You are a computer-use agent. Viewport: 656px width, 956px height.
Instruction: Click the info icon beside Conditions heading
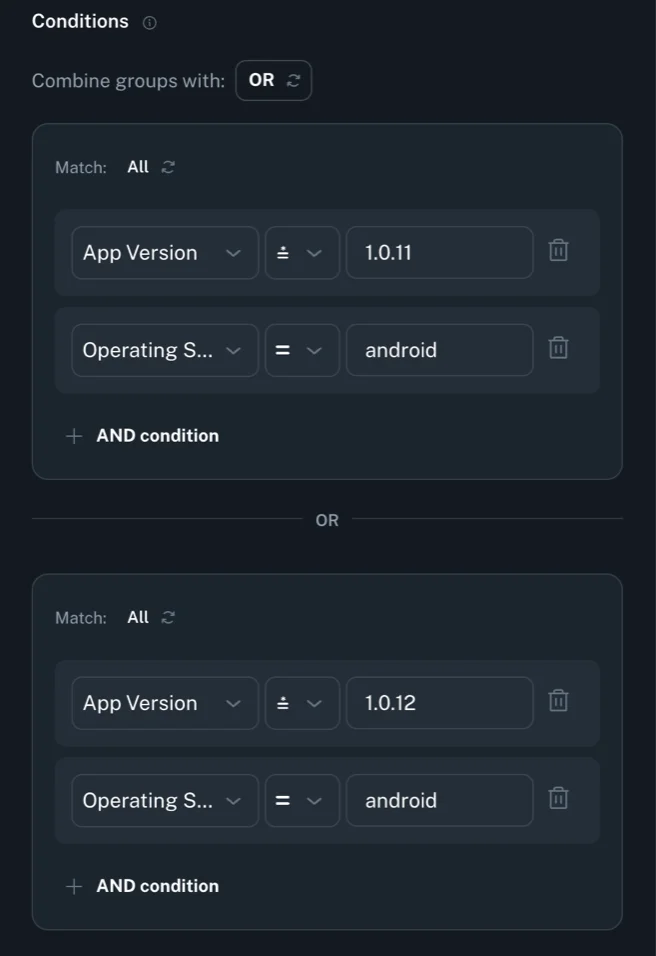(x=149, y=23)
